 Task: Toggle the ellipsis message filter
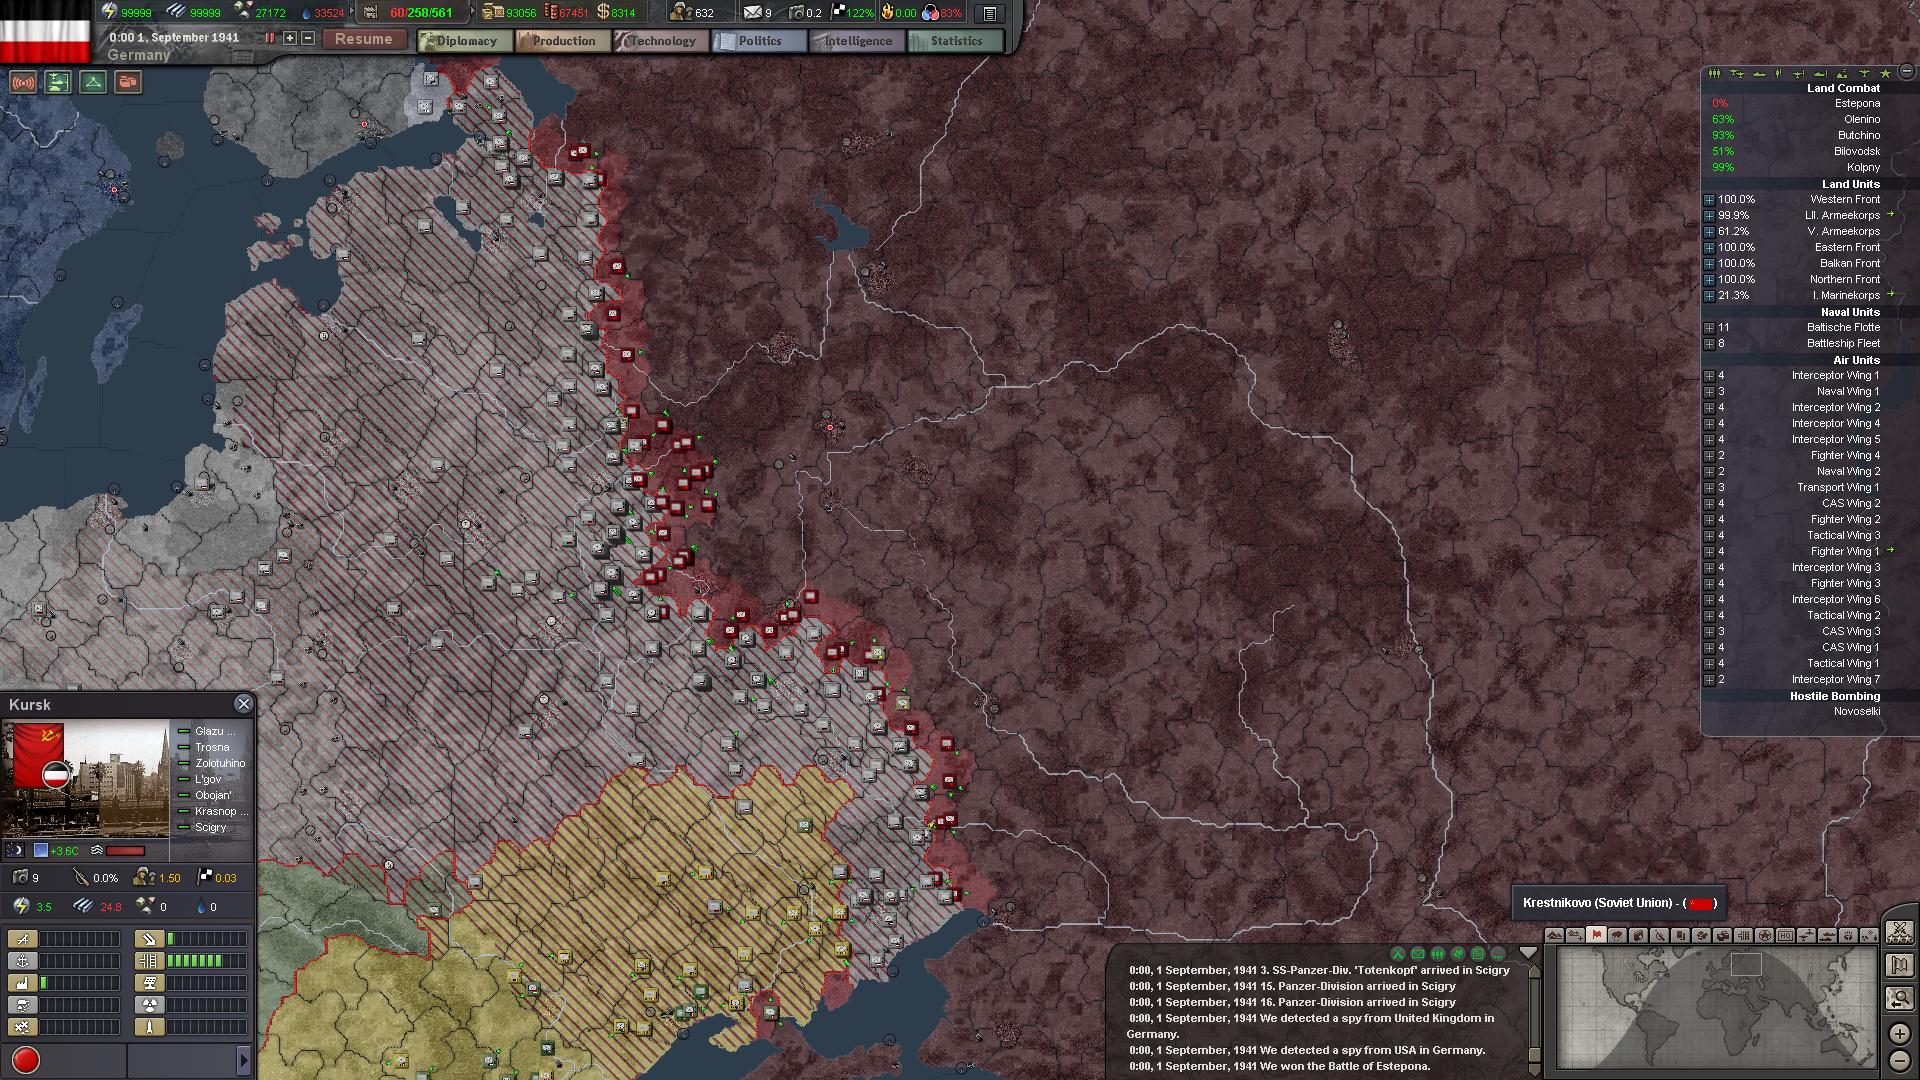[x=1498, y=954]
